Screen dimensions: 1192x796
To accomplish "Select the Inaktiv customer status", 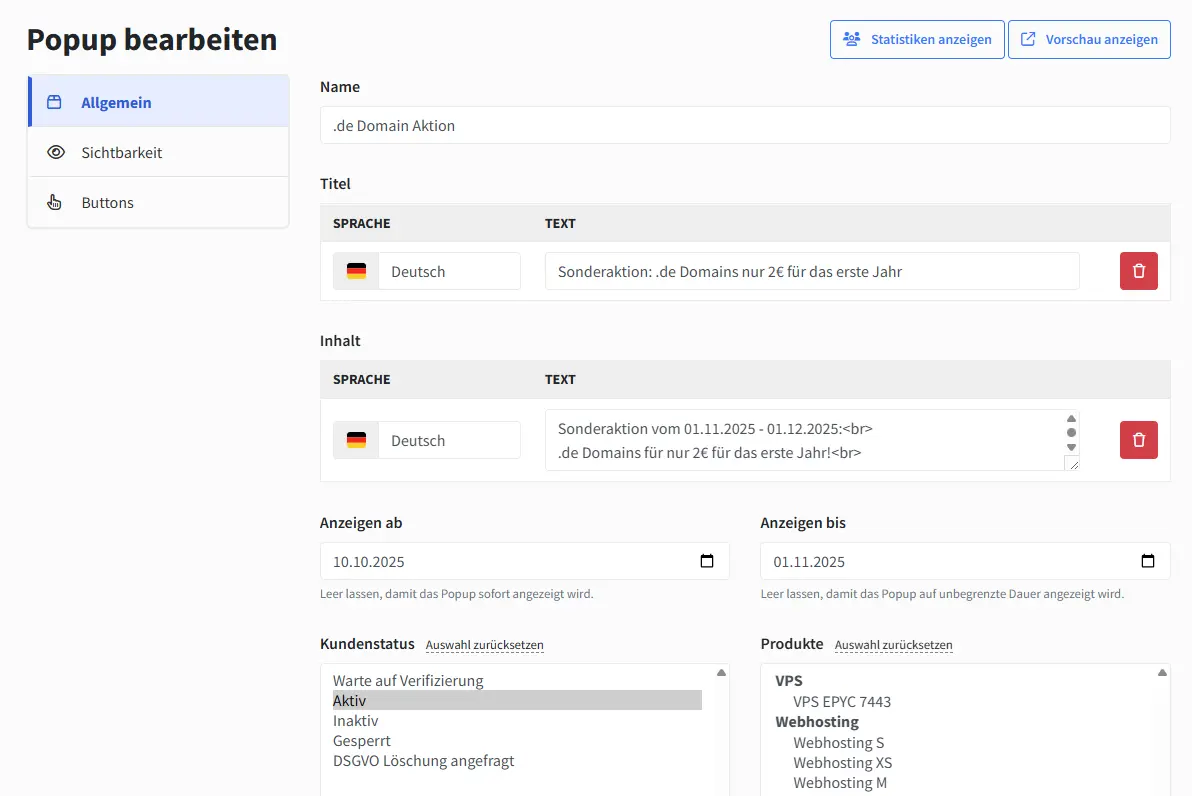I will point(517,720).
